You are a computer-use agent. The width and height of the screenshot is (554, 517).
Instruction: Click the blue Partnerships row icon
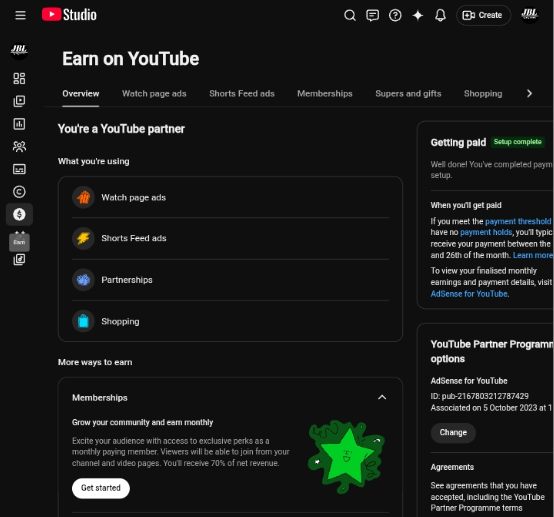tap(83, 280)
